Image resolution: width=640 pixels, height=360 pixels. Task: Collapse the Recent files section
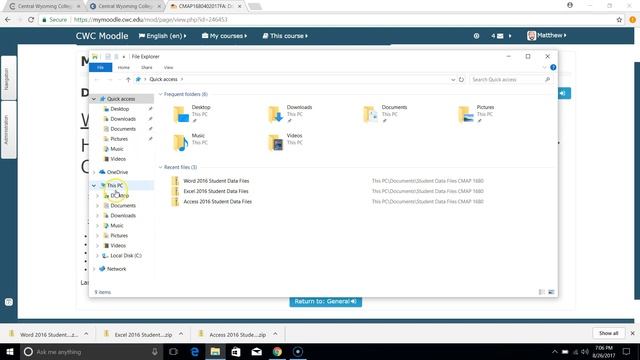tap(160, 167)
